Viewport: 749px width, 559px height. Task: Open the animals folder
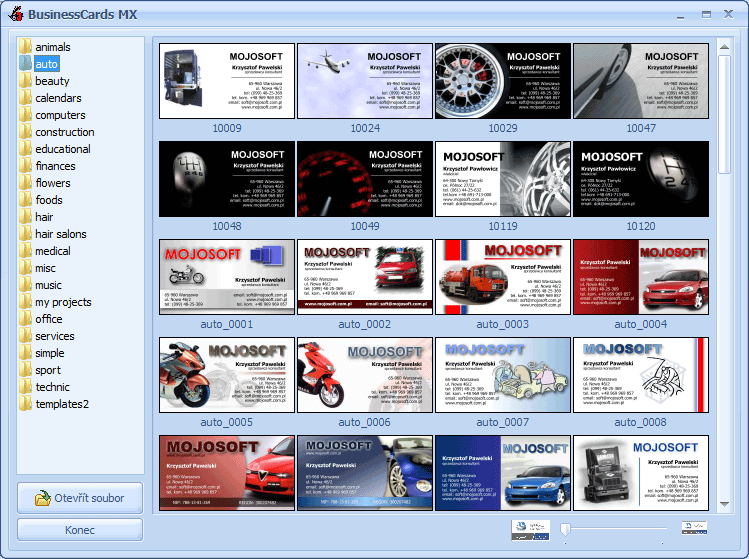pos(53,47)
